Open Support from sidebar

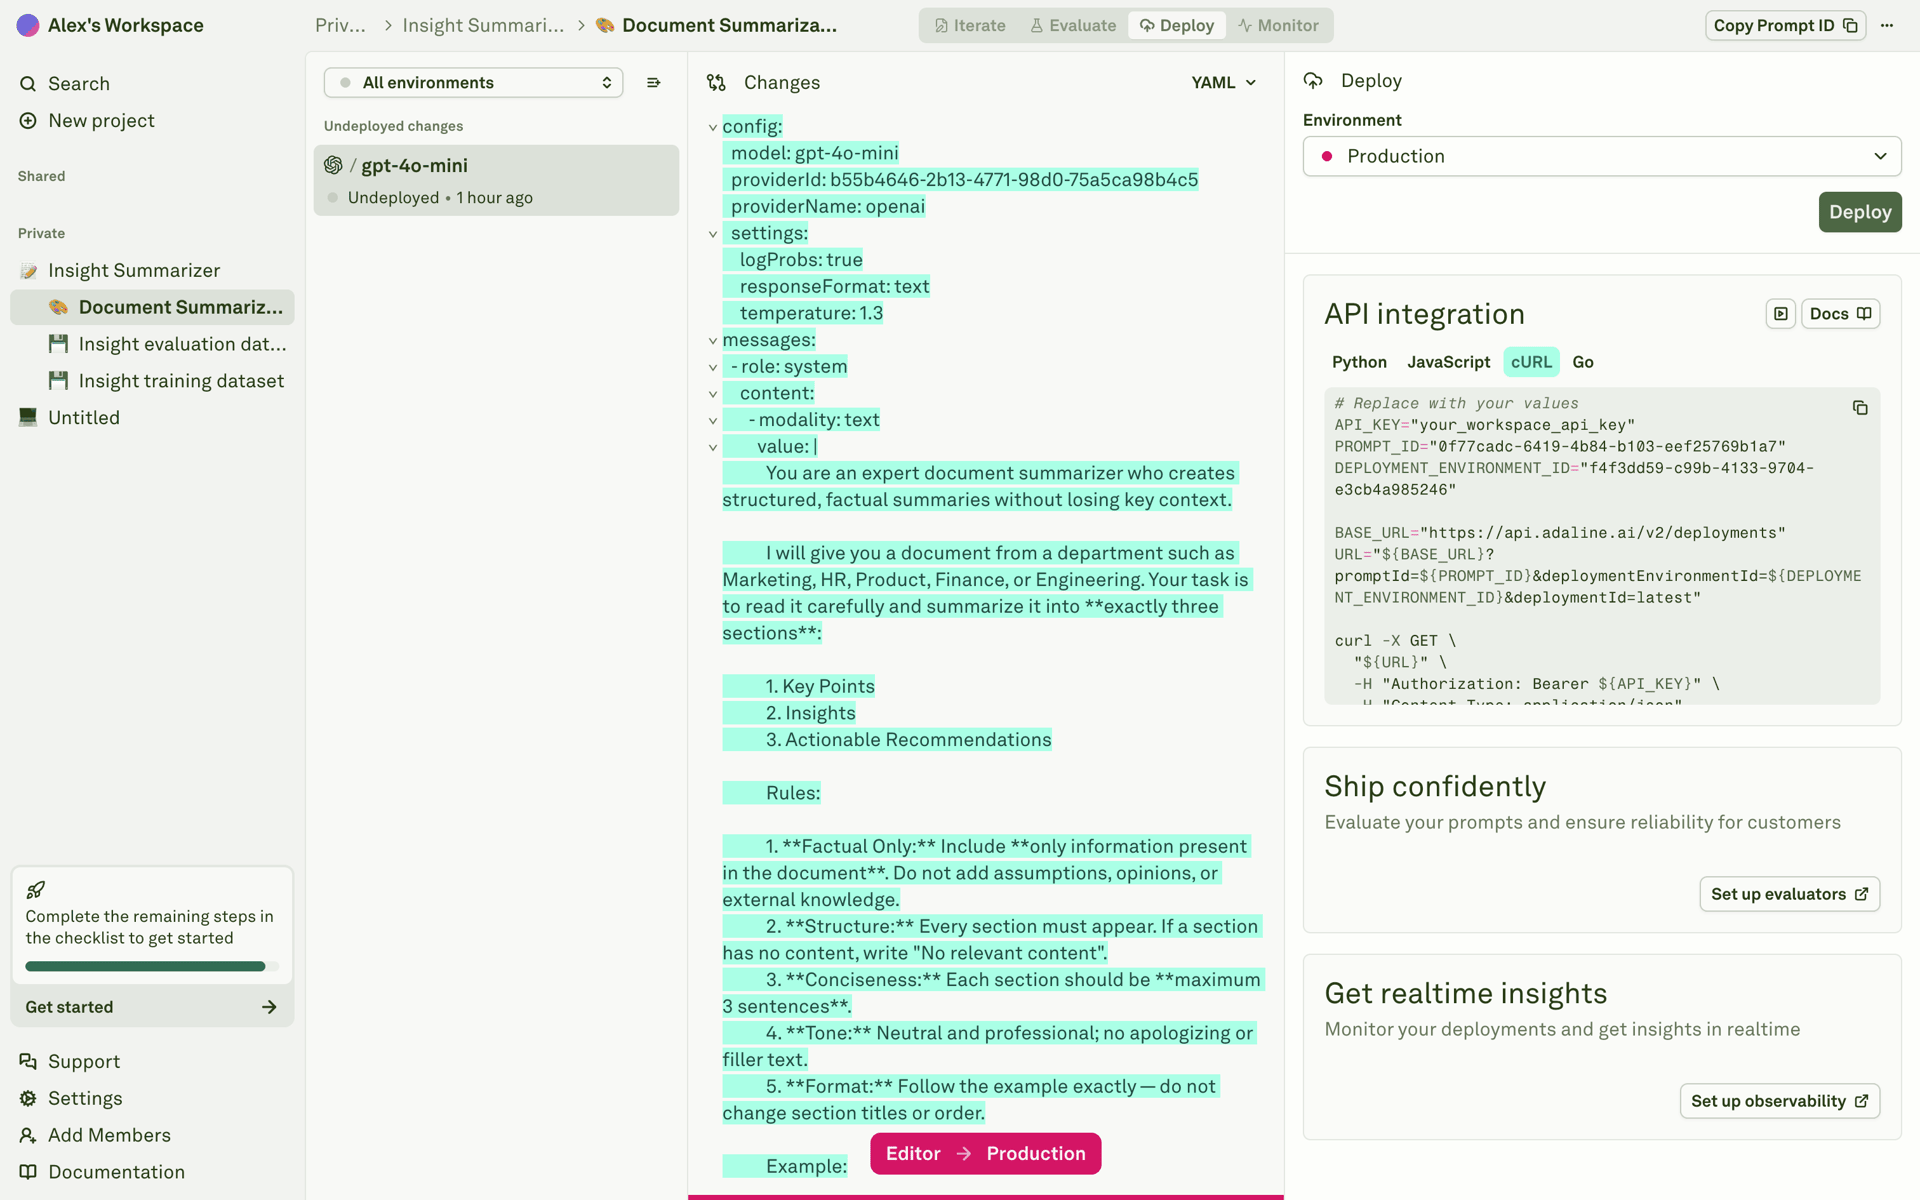pyautogui.click(x=83, y=1061)
